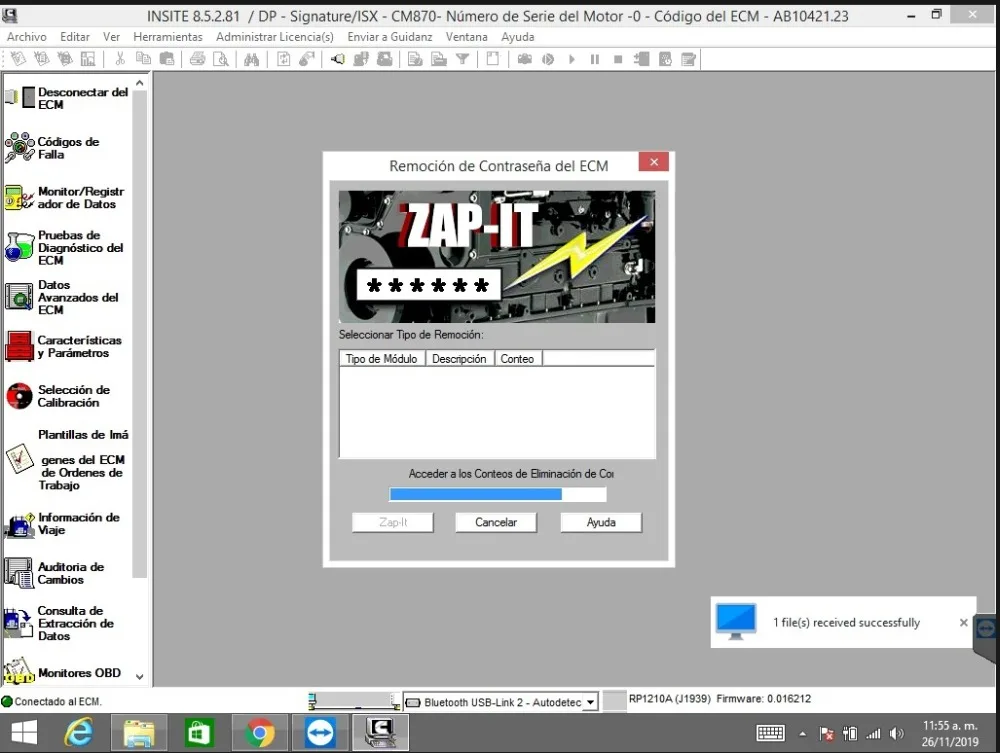Open the on-screen keyboard tray icon
Screen dimensions: 1000x753
770,733
